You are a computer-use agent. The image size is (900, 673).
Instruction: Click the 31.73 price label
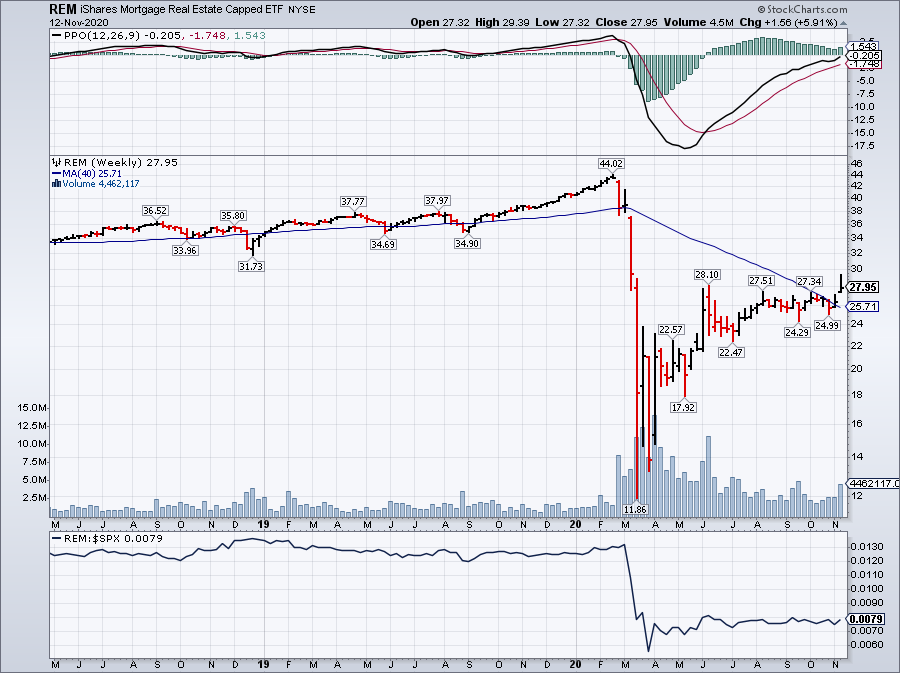pyautogui.click(x=251, y=266)
